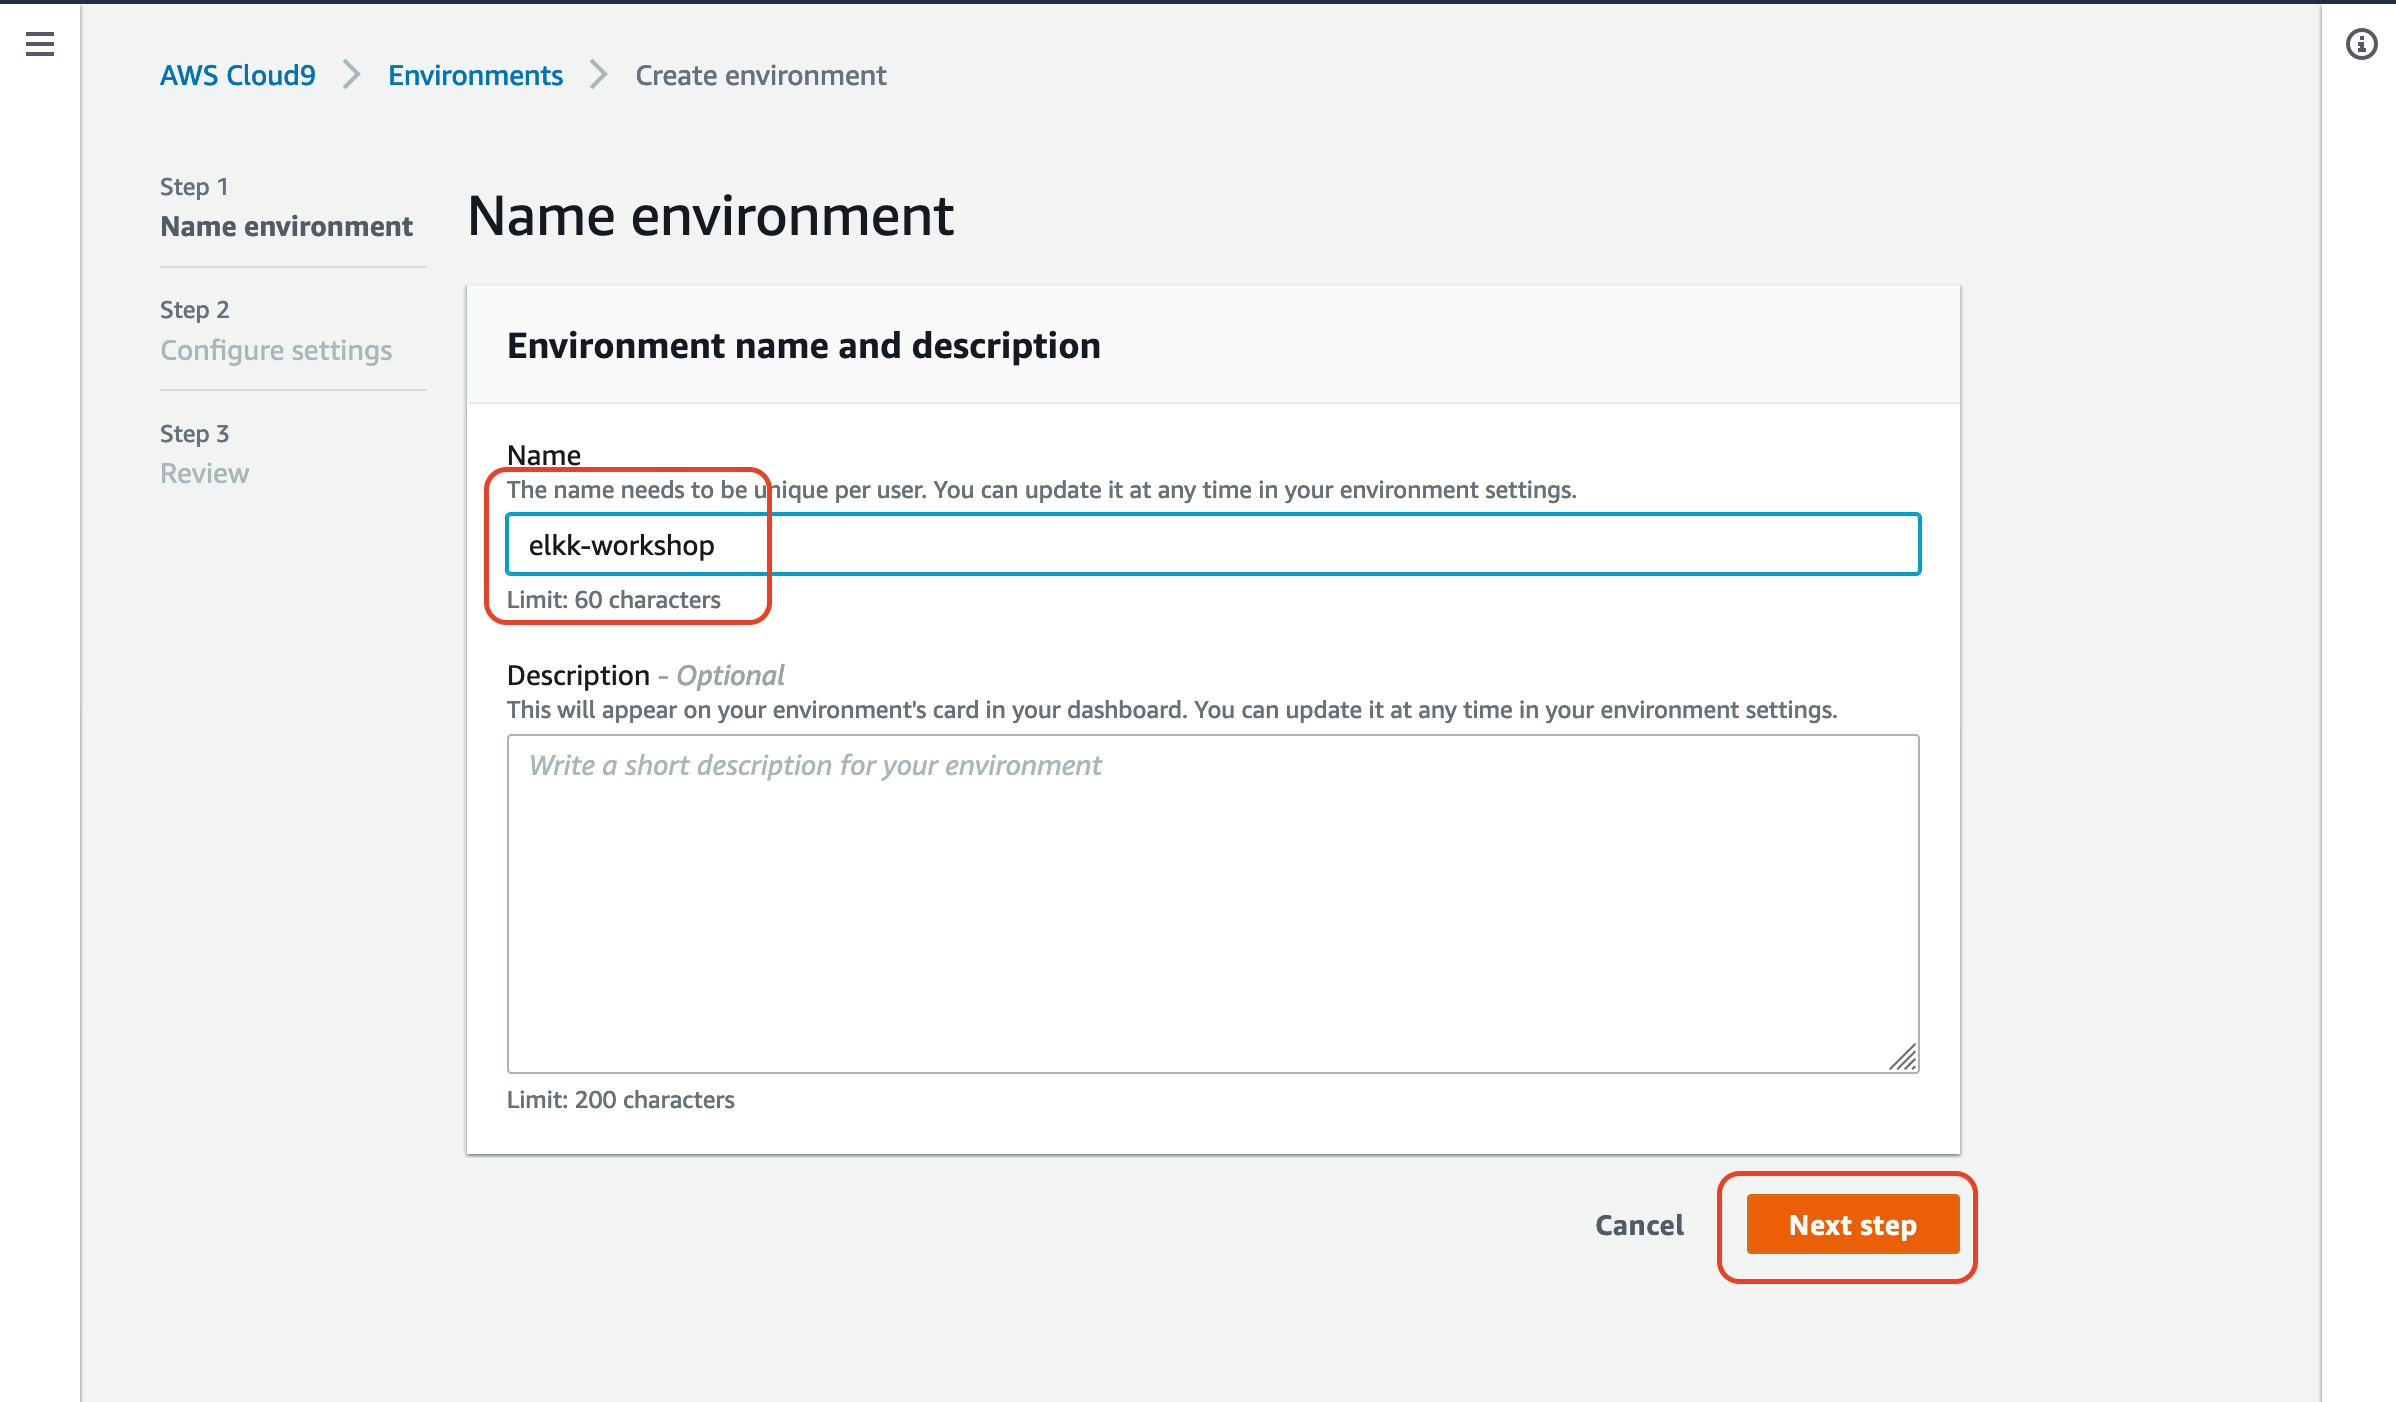Proceed with the Next step button
This screenshot has height=1402, width=2396.
point(1852,1224)
